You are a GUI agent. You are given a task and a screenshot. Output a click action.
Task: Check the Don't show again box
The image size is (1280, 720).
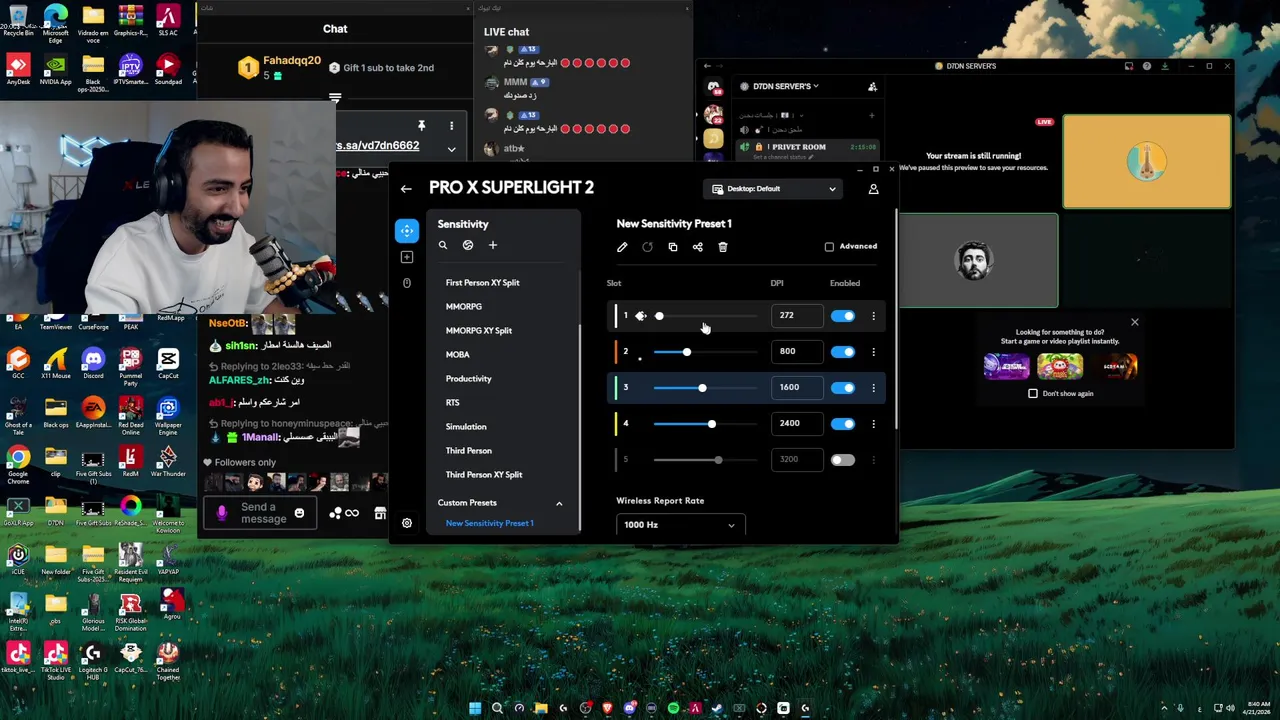[x=1033, y=393]
